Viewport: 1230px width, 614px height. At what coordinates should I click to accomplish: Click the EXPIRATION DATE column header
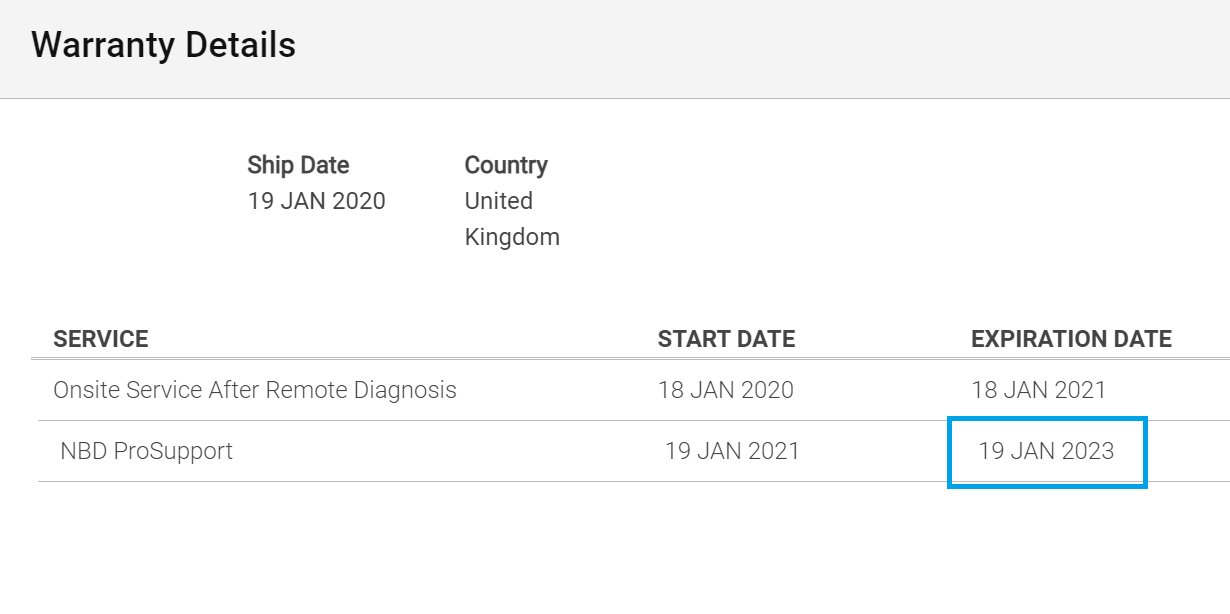pos(1071,339)
